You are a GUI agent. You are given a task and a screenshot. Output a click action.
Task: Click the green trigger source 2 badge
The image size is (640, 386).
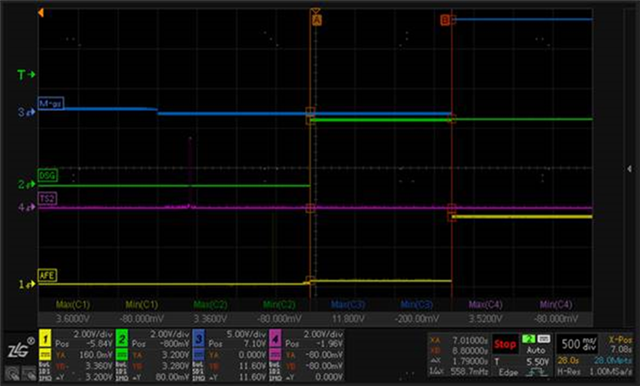529,339
